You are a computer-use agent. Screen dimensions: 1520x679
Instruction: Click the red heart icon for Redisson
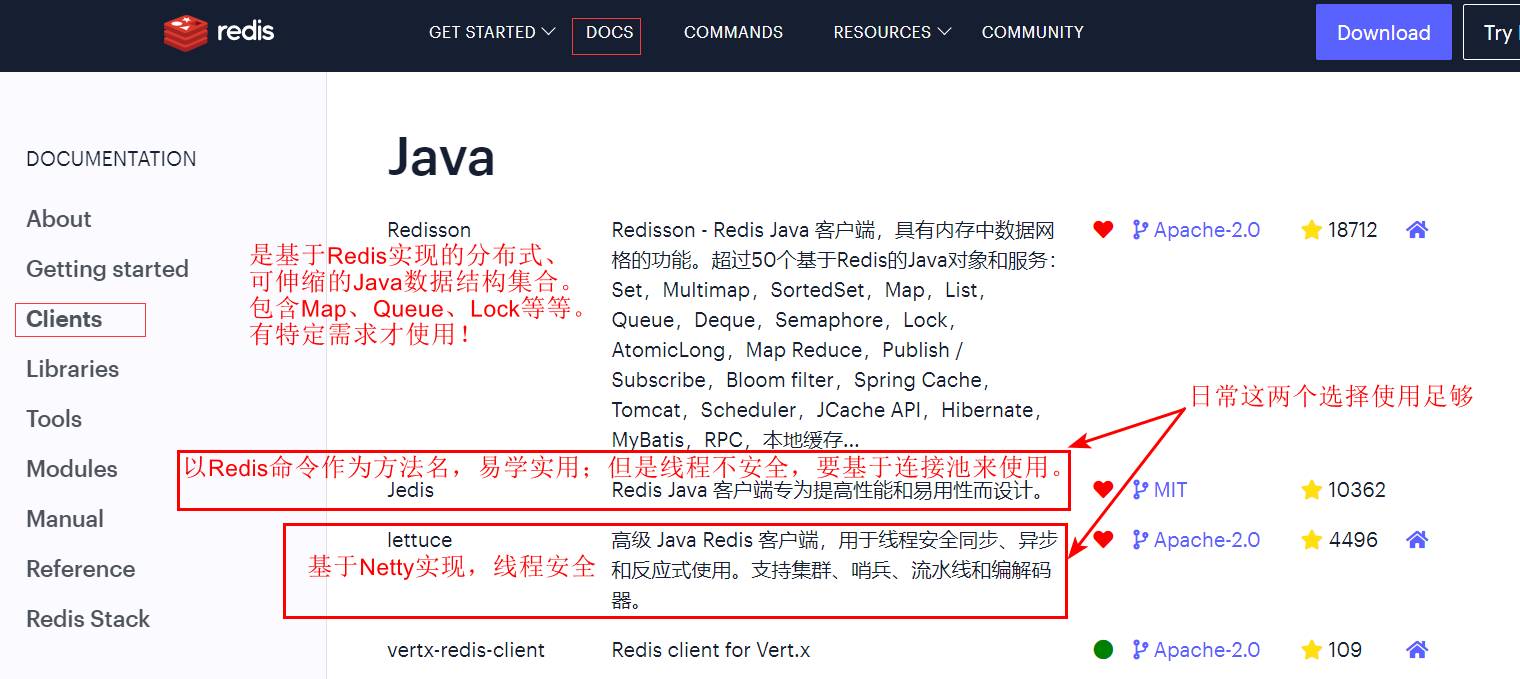click(1103, 230)
